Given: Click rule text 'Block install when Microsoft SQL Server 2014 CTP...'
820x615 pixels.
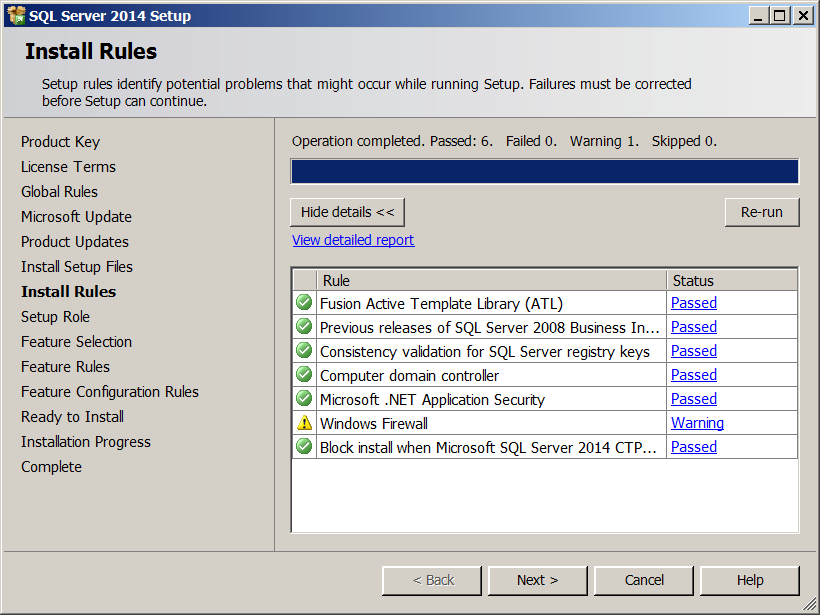Looking at the screenshot, I should point(488,448).
